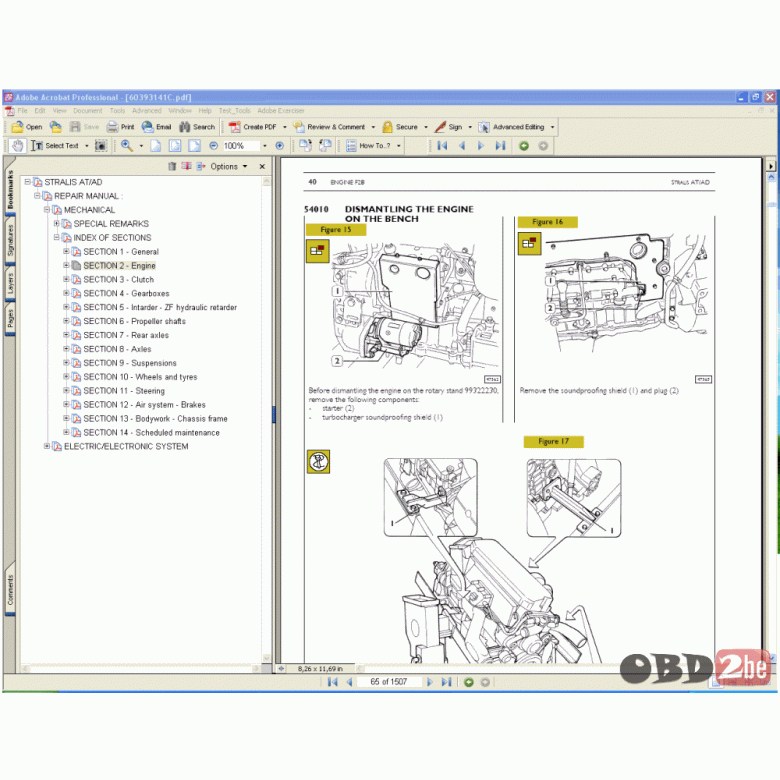The width and height of the screenshot is (780, 780).
Task: Switch to the Layers side tab
Action: click(10, 284)
